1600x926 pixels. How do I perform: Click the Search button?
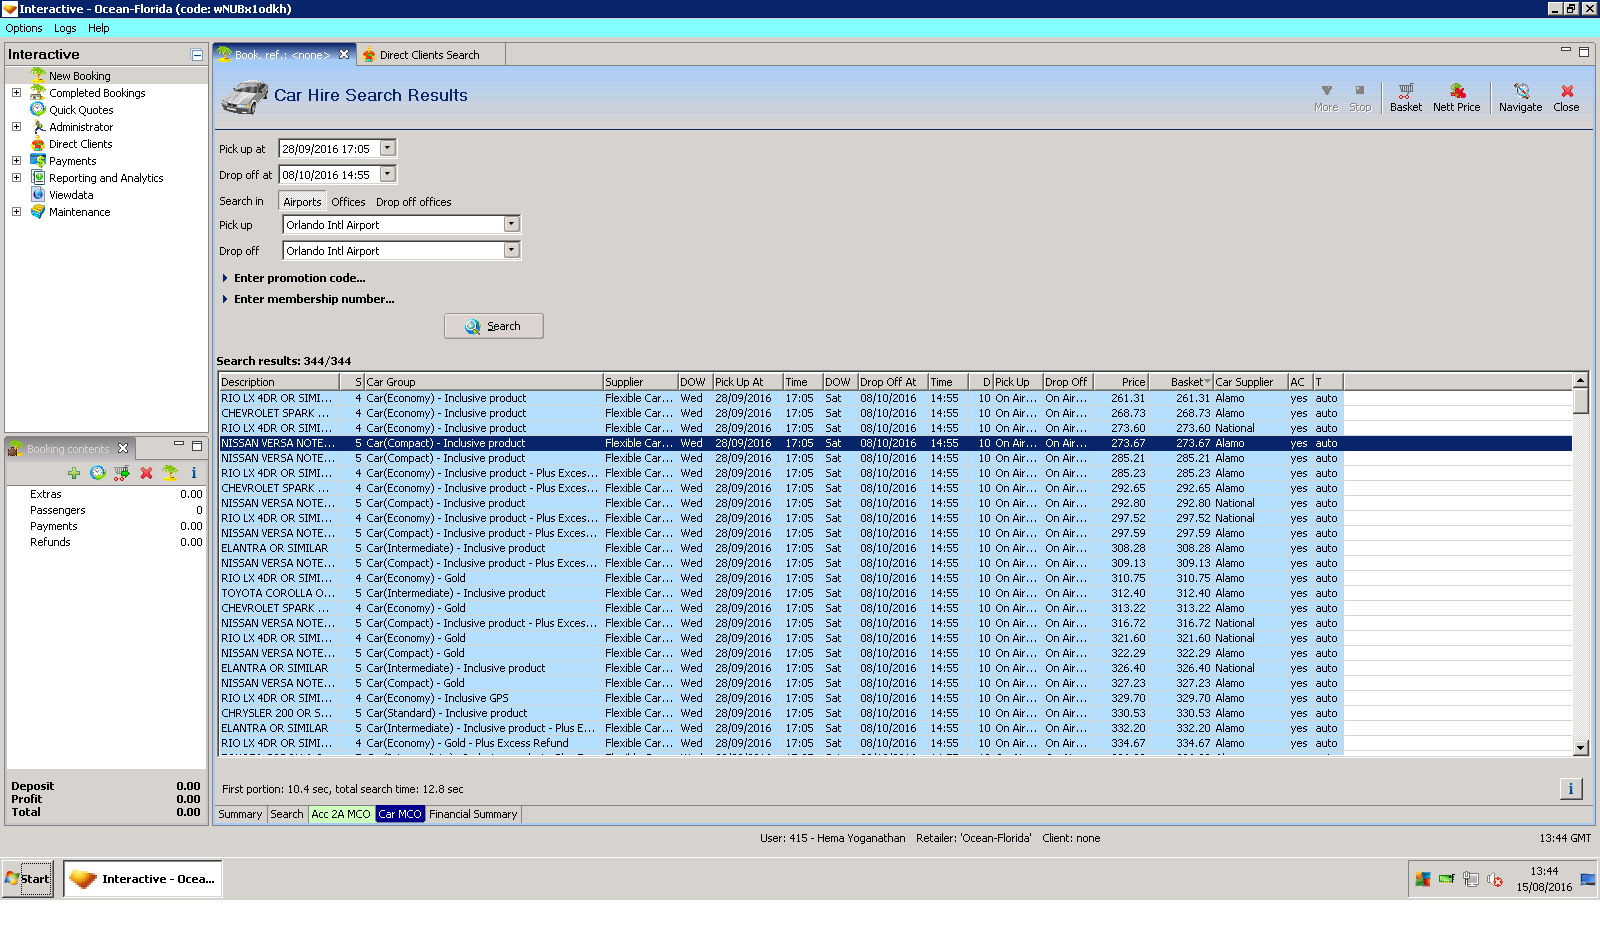pos(494,326)
